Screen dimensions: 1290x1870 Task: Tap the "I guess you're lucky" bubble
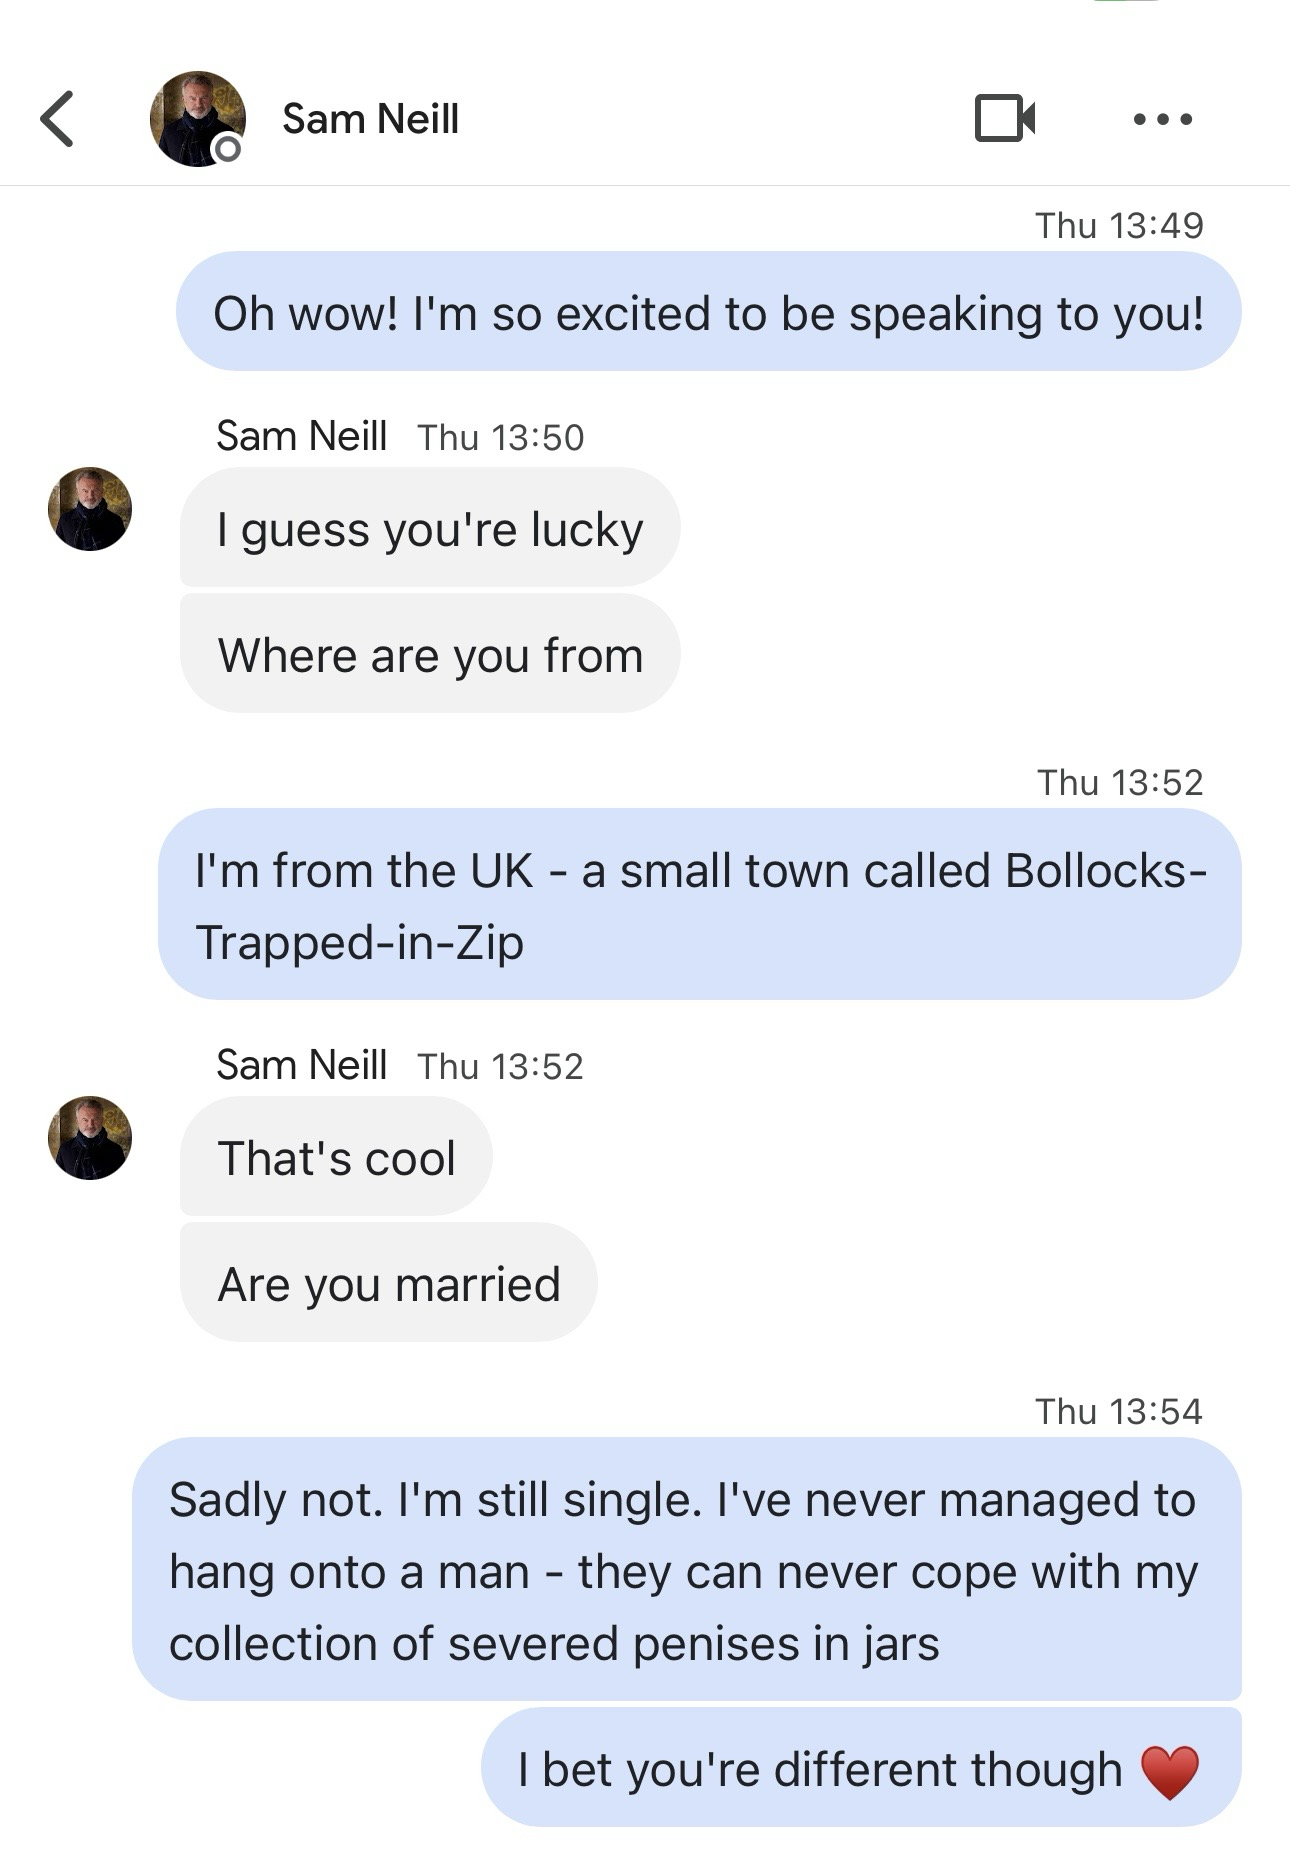pyautogui.click(x=430, y=529)
